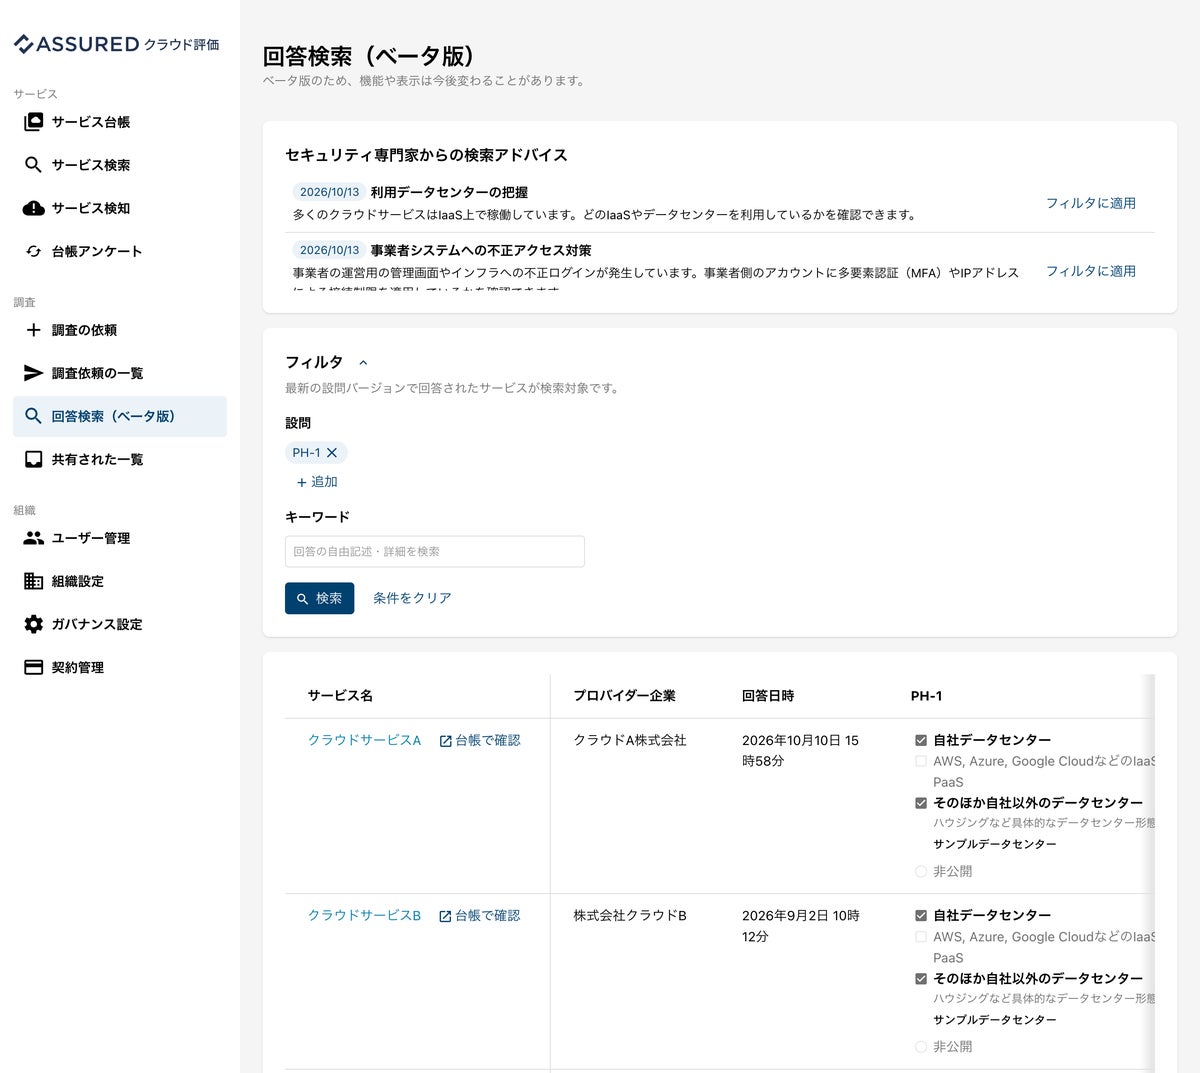This screenshot has height=1073, width=1200.
Task: Click the 検索 button
Action: [319, 598]
